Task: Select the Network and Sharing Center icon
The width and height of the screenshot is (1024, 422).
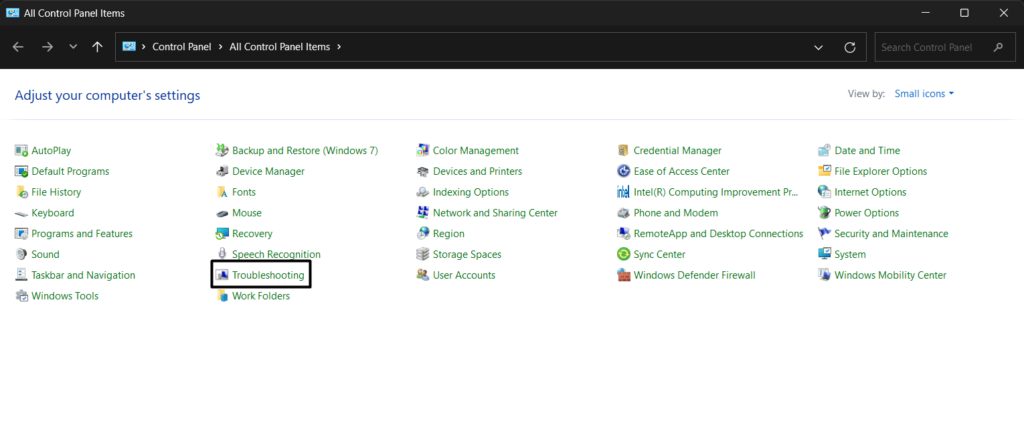Action: (x=424, y=213)
